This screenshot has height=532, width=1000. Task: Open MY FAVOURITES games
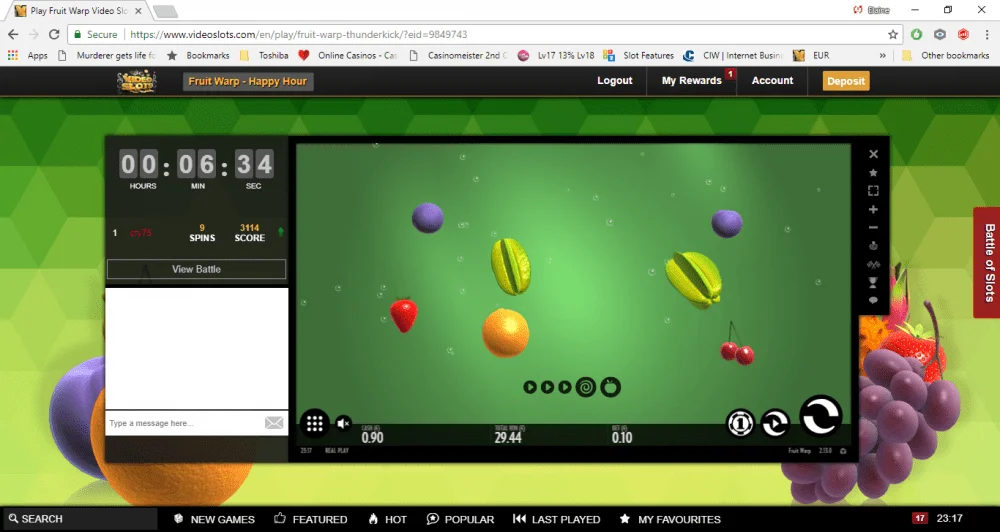[x=670, y=519]
